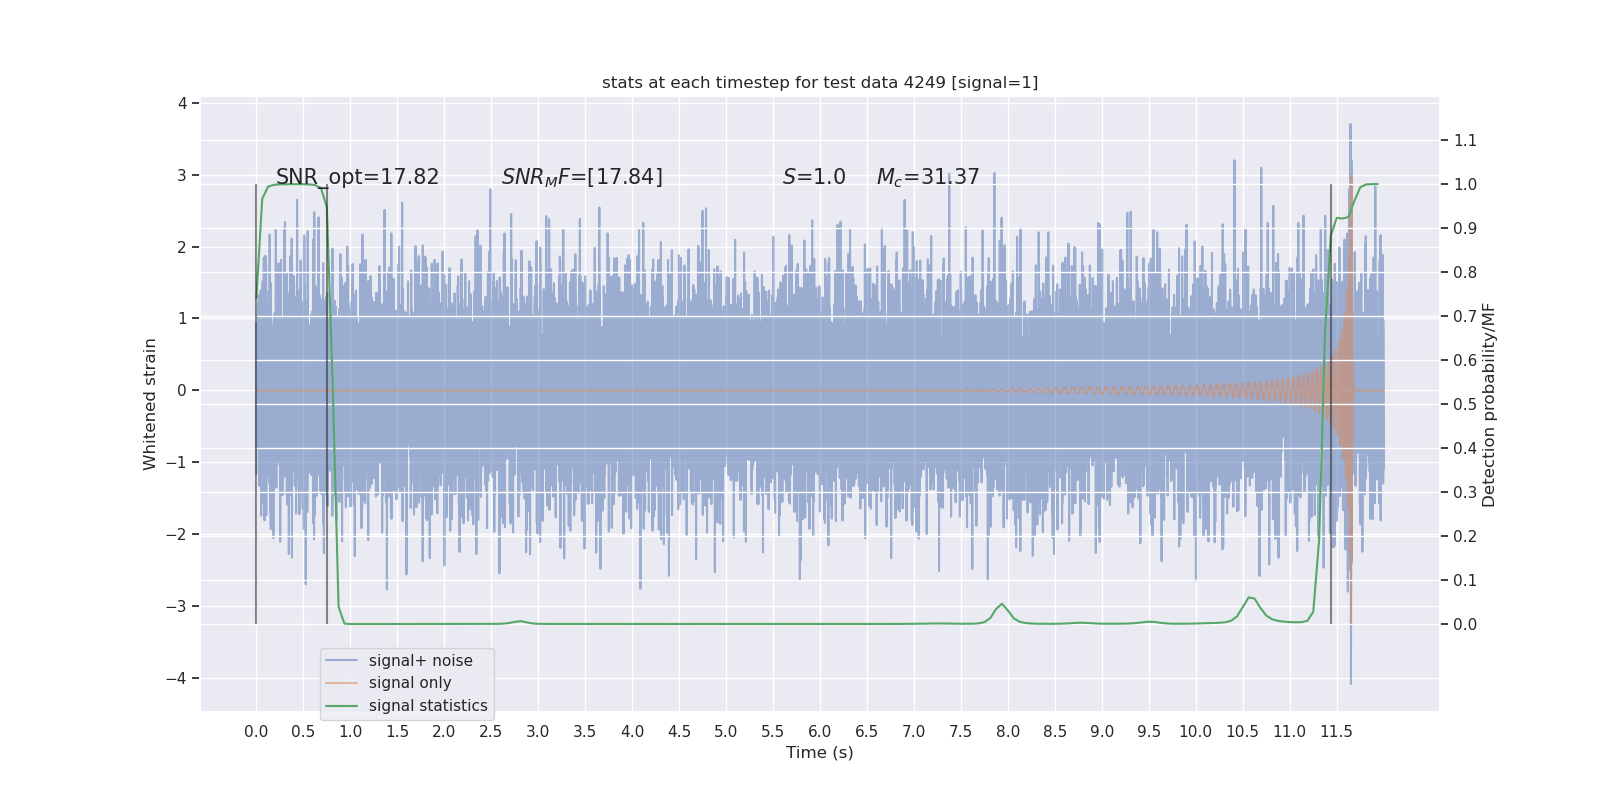Click the 7.0 time axis tick label
This screenshot has width=1600, height=800.
914,731
